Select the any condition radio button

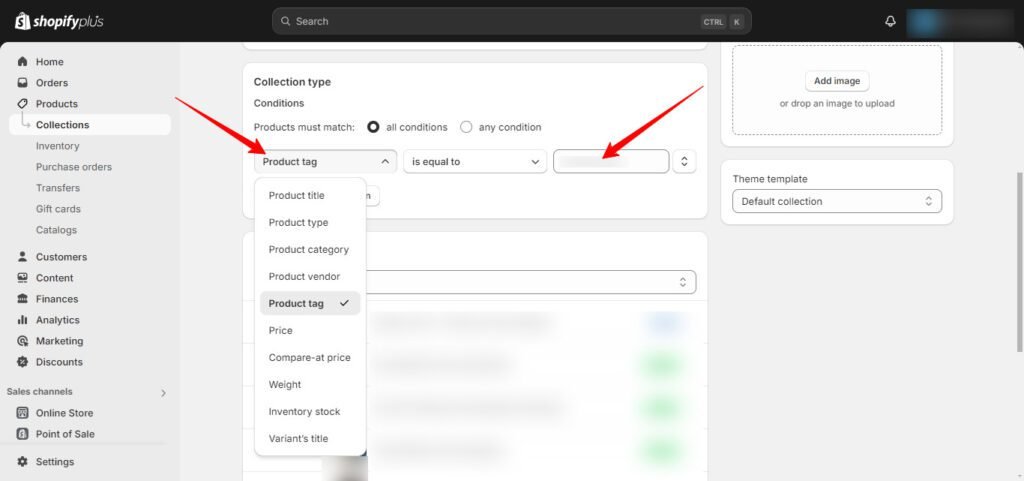[x=466, y=127]
